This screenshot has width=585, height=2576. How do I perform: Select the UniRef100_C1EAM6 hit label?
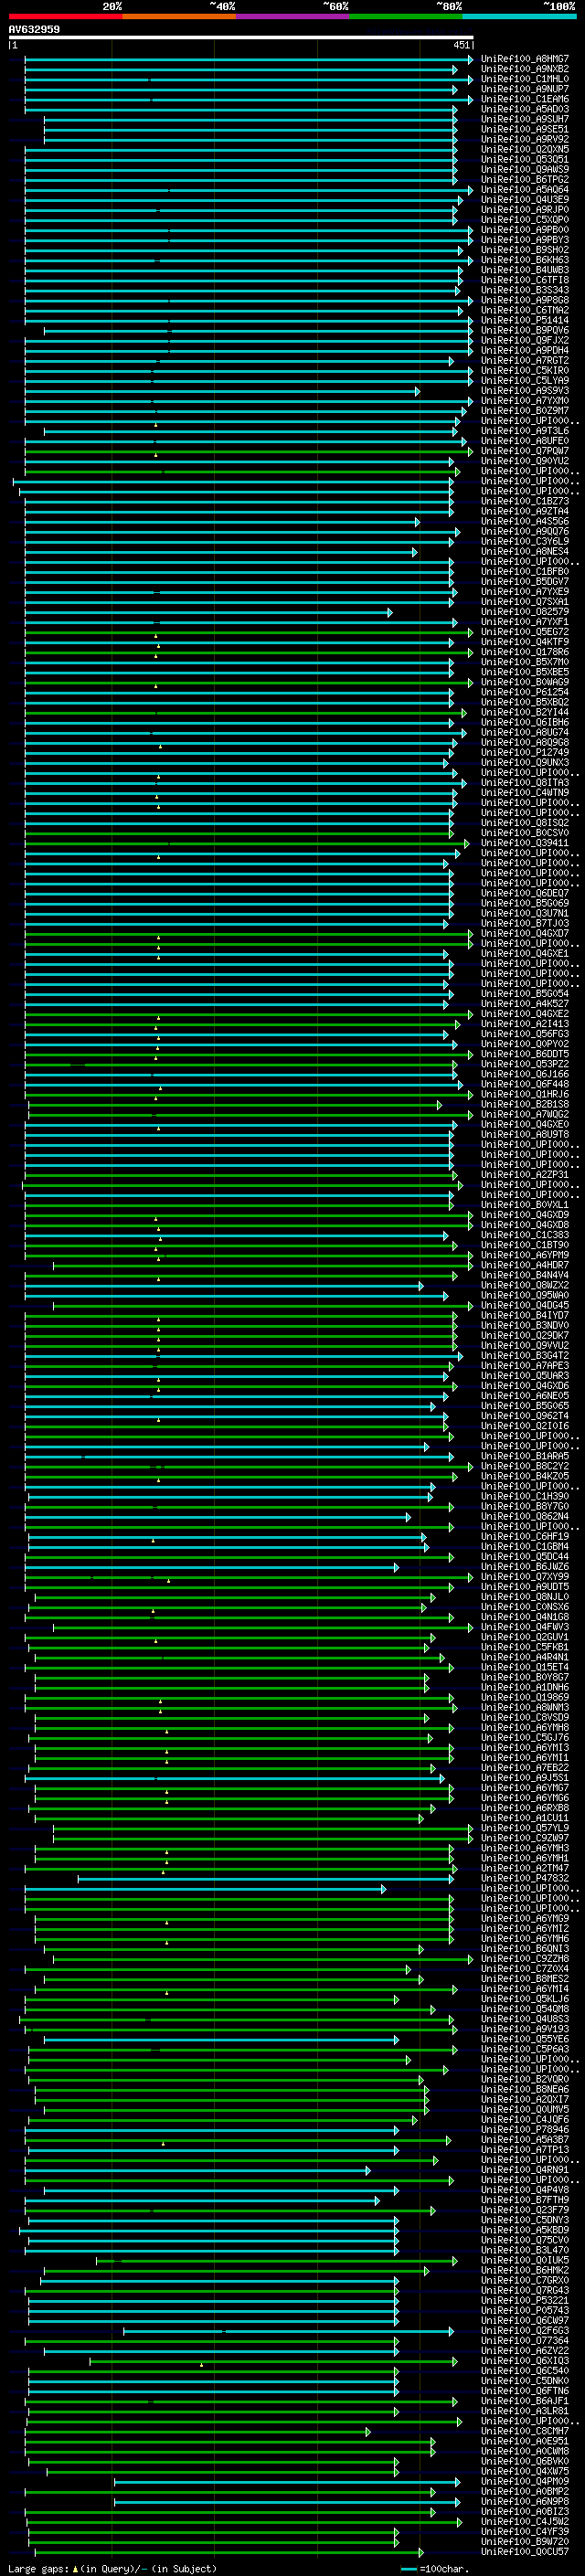click(525, 99)
